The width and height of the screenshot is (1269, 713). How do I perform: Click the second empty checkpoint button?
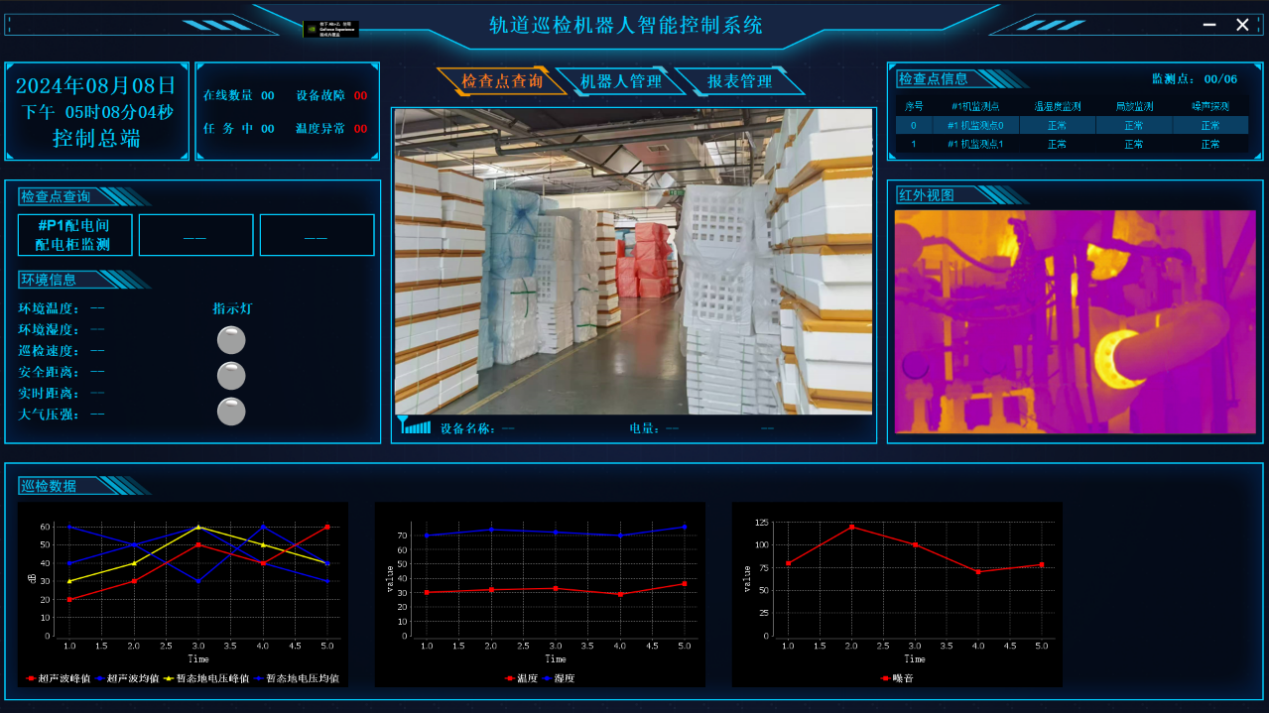tap(196, 235)
